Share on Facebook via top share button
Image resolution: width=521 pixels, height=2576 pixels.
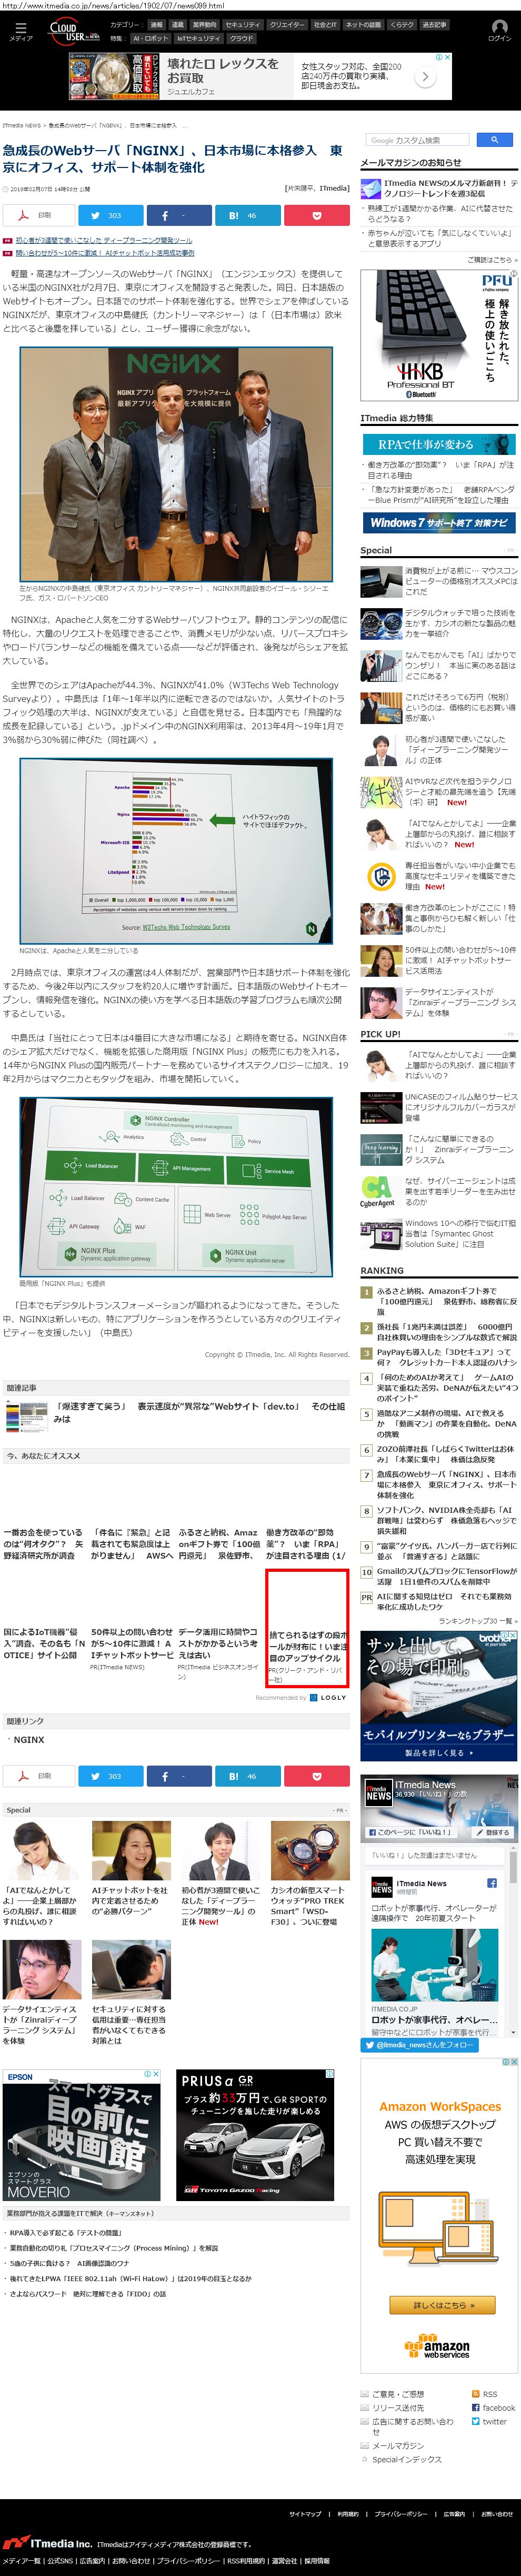[178, 215]
